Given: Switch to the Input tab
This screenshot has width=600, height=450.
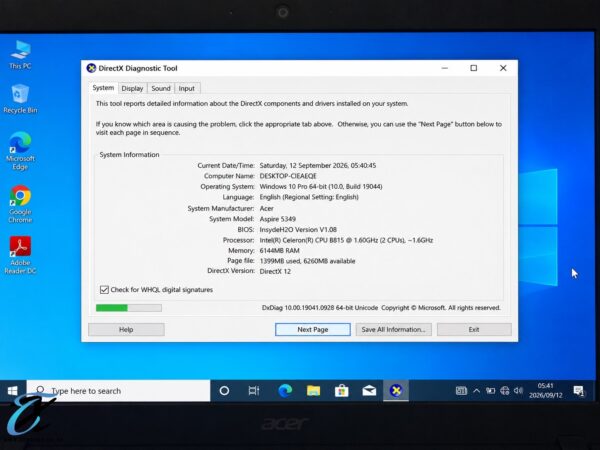Looking at the screenshot, I should [x=187, y=88].
